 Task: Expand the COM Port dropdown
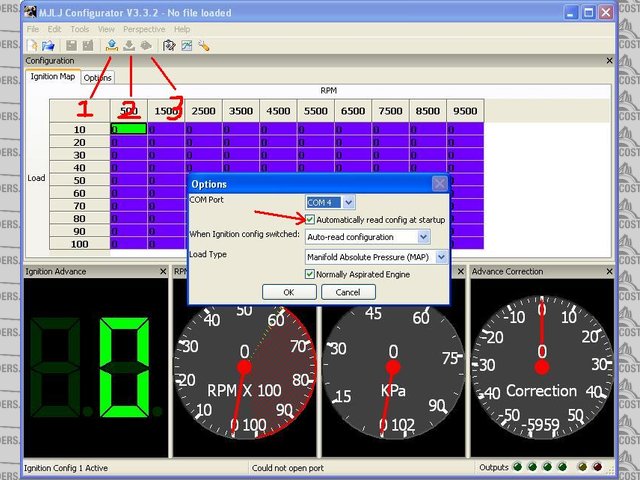(349, 203)
